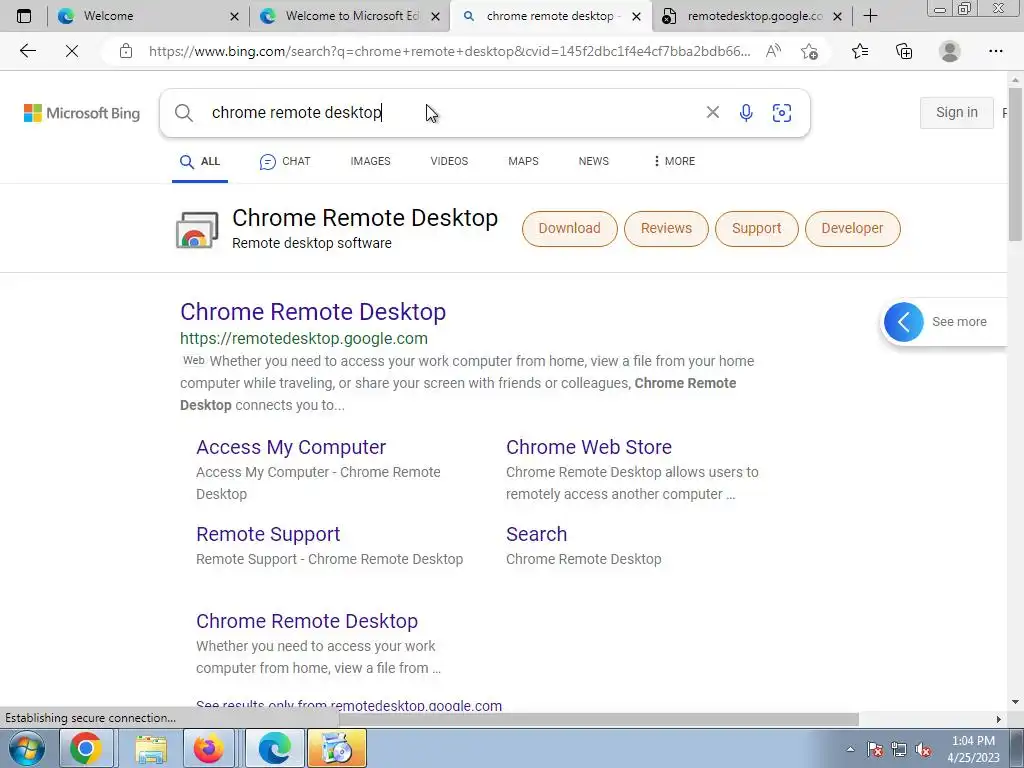This screenshot has height=768, width=1024.
Task: Switch to Bing CHAT tab
Action: [x=285, y=161]
